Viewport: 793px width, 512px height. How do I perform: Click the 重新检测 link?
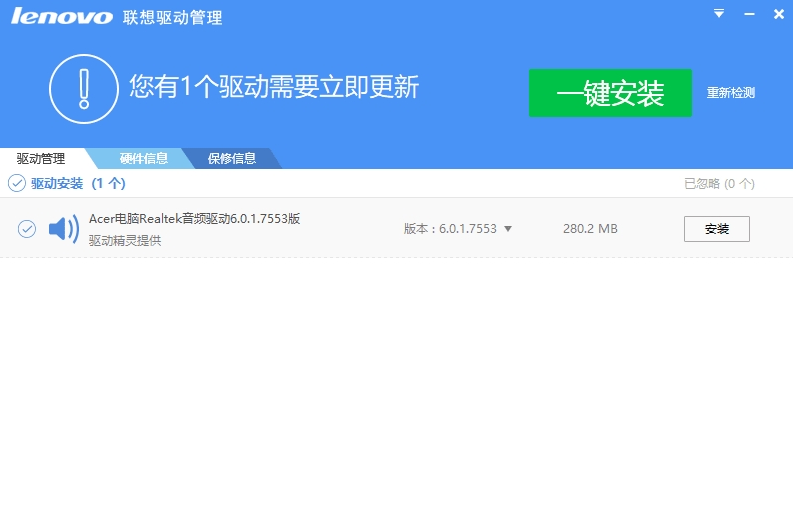(730, 93)
